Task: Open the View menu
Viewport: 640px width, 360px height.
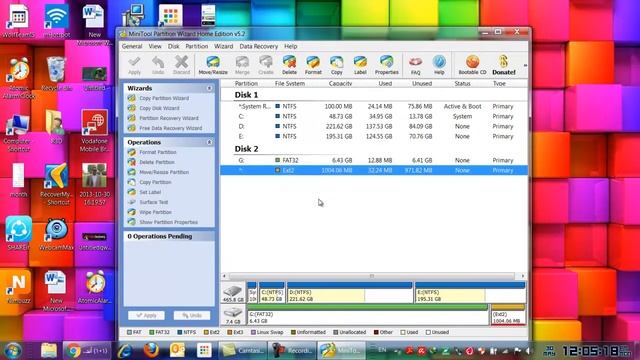Action: [x=155, y=47]
